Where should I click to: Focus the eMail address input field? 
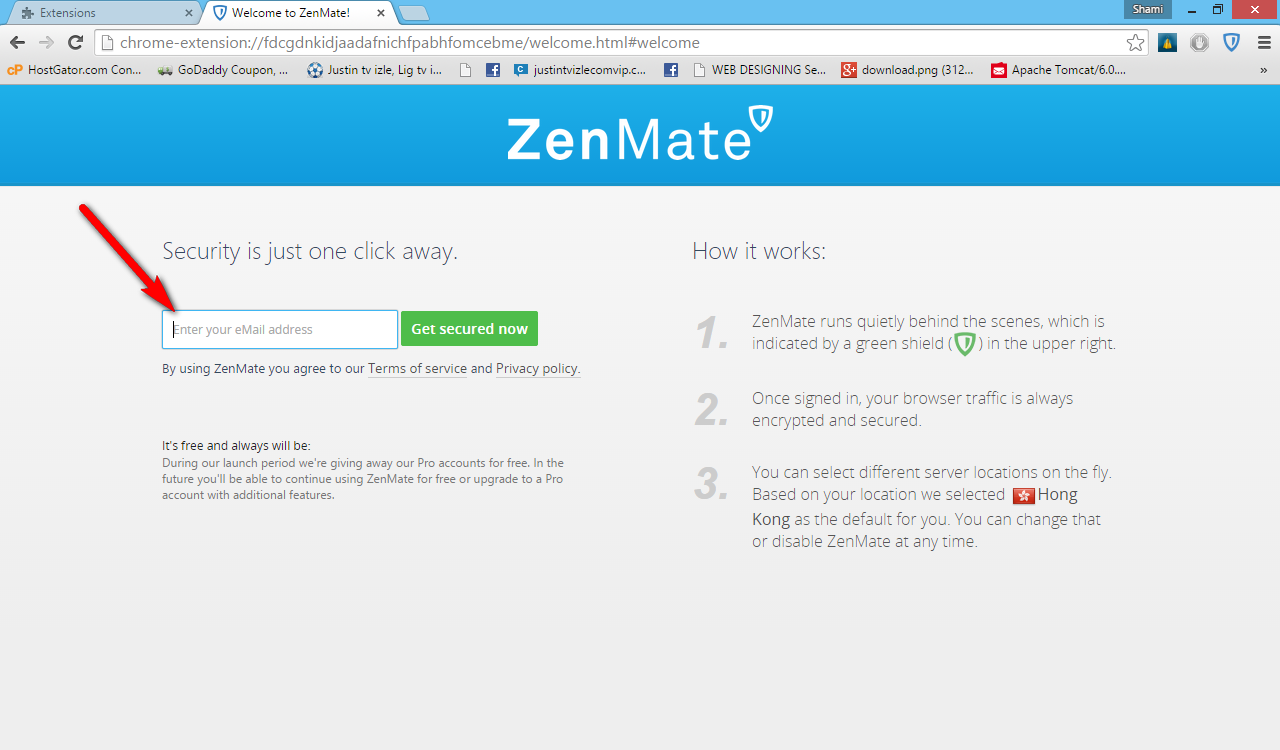280,329
